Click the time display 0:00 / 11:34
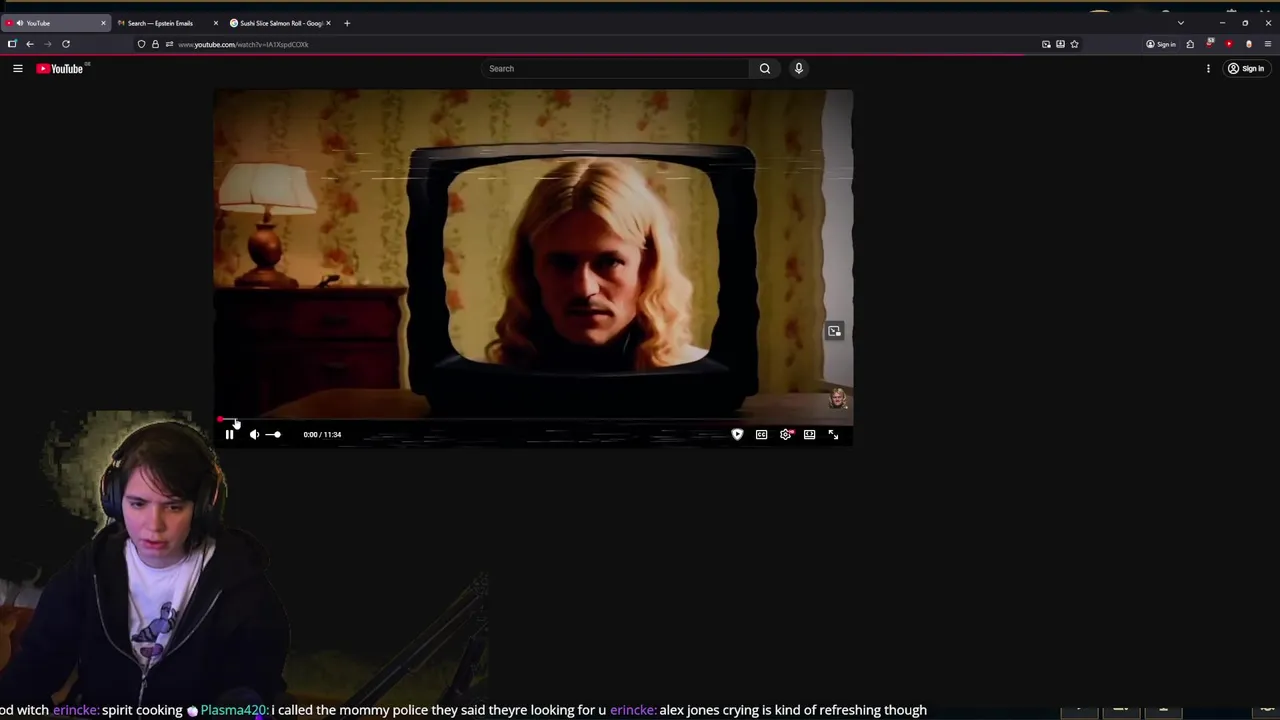This screenshot has width=1280, height=720. click(x=322, y=434)
